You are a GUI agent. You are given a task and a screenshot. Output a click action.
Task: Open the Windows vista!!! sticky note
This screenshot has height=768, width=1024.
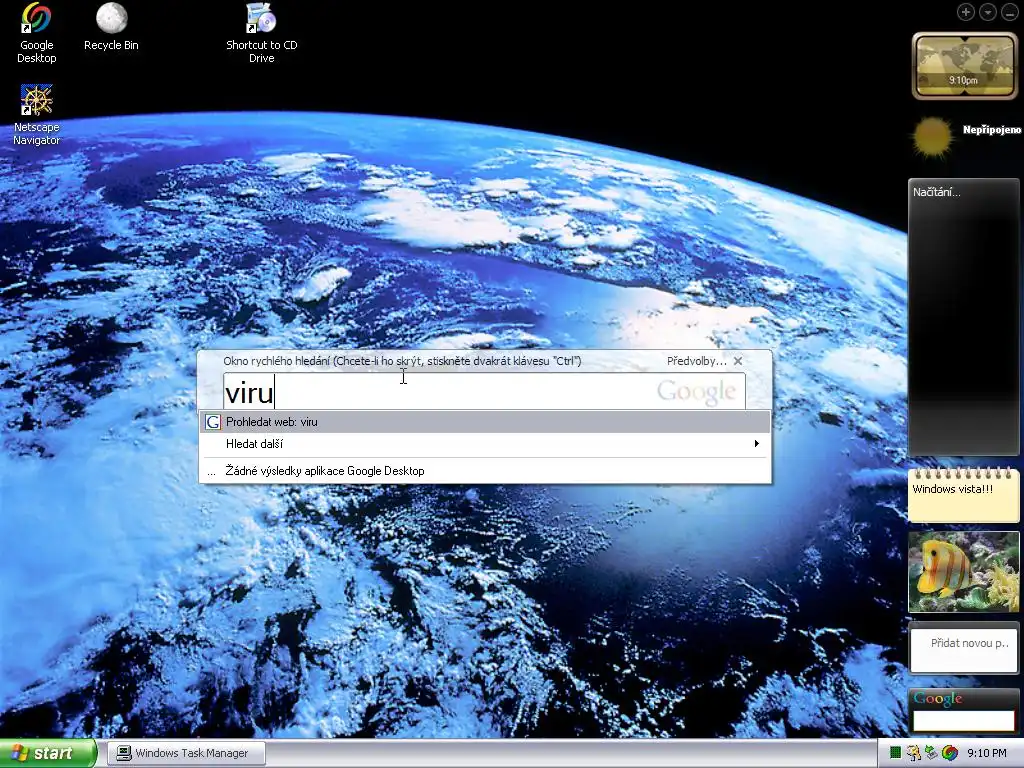(x=963, y=496)
